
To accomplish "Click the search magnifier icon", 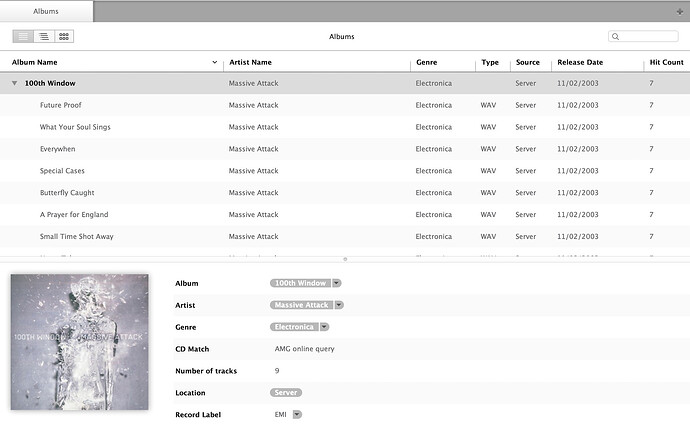I will tap(616, 37).
